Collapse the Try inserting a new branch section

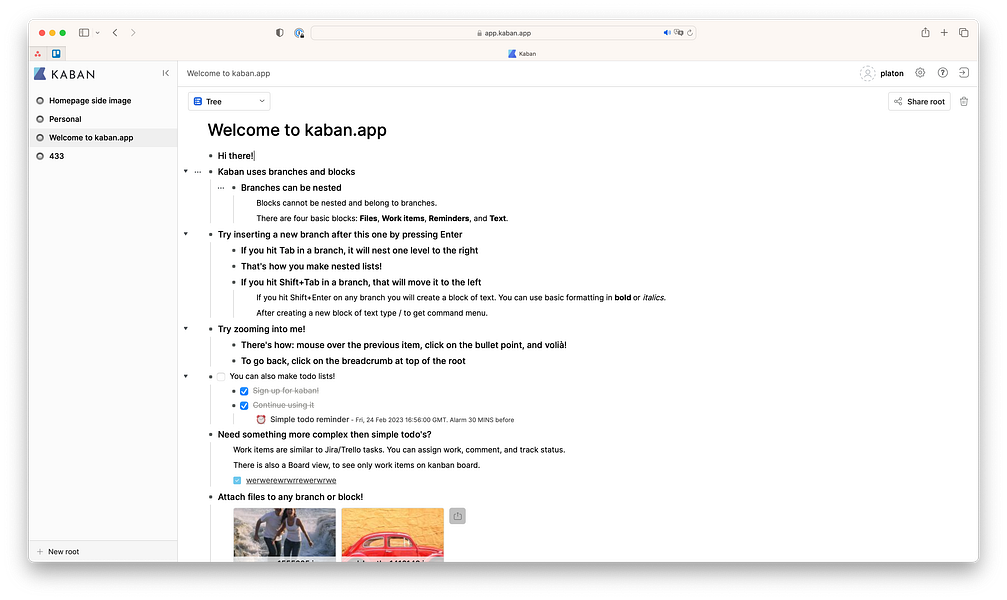click(x=186, y=234)
